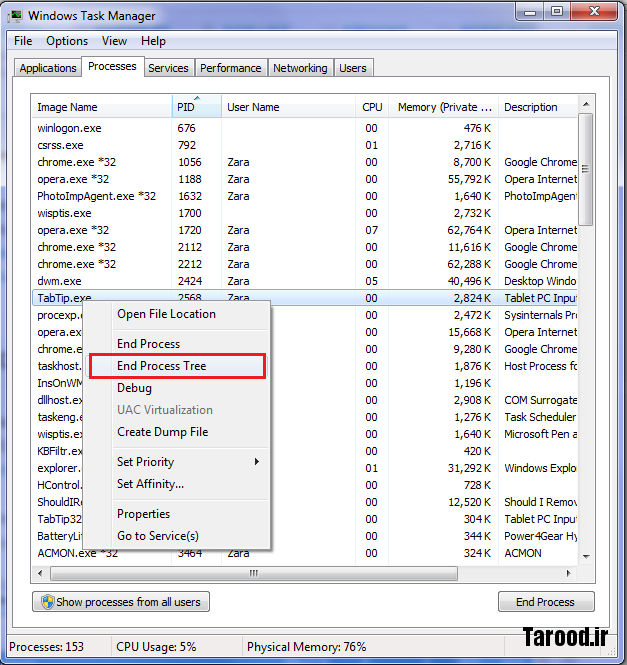Select the dwm.exe process
Image resolution: width=627 pixels, height=665 pixels.
305,281
